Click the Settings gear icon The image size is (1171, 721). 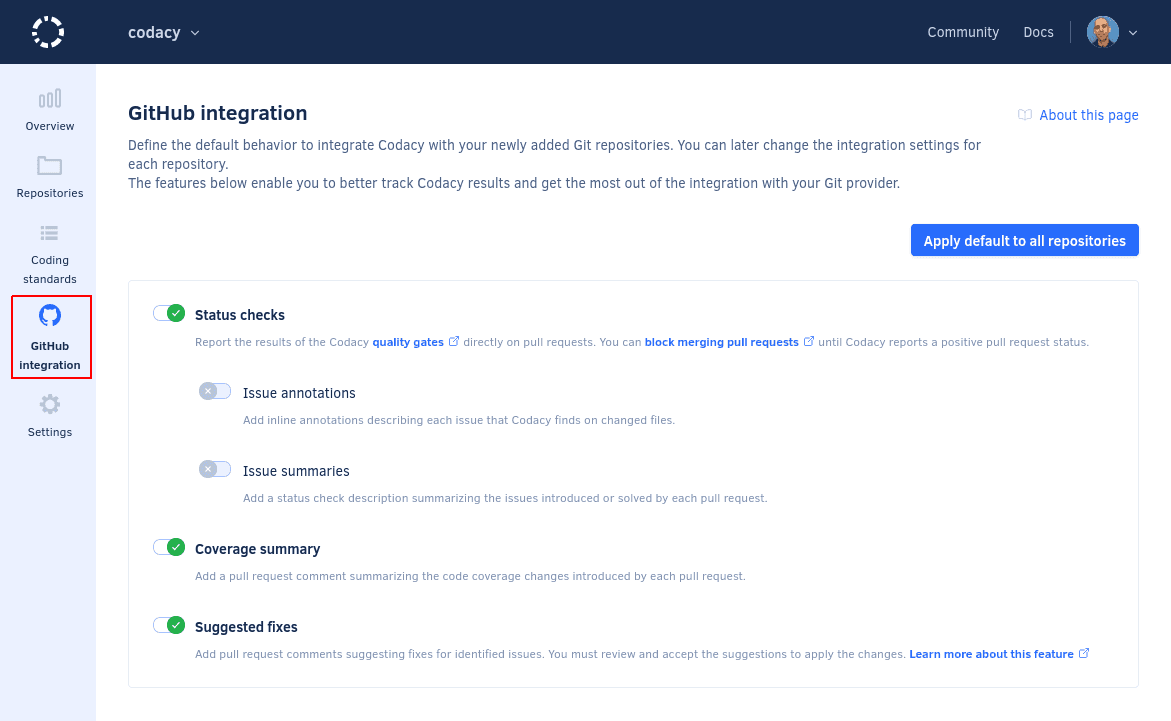pos(49,404)
